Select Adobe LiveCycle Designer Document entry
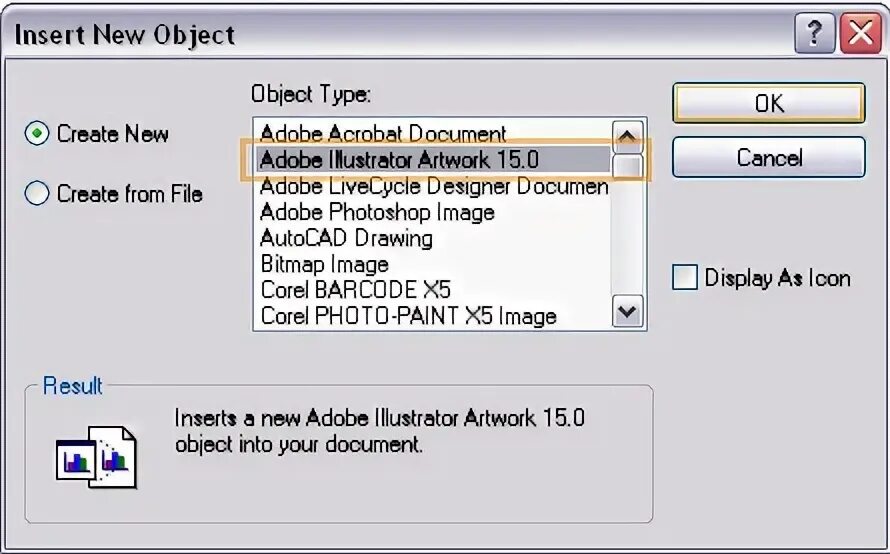 tap(433, 186)
